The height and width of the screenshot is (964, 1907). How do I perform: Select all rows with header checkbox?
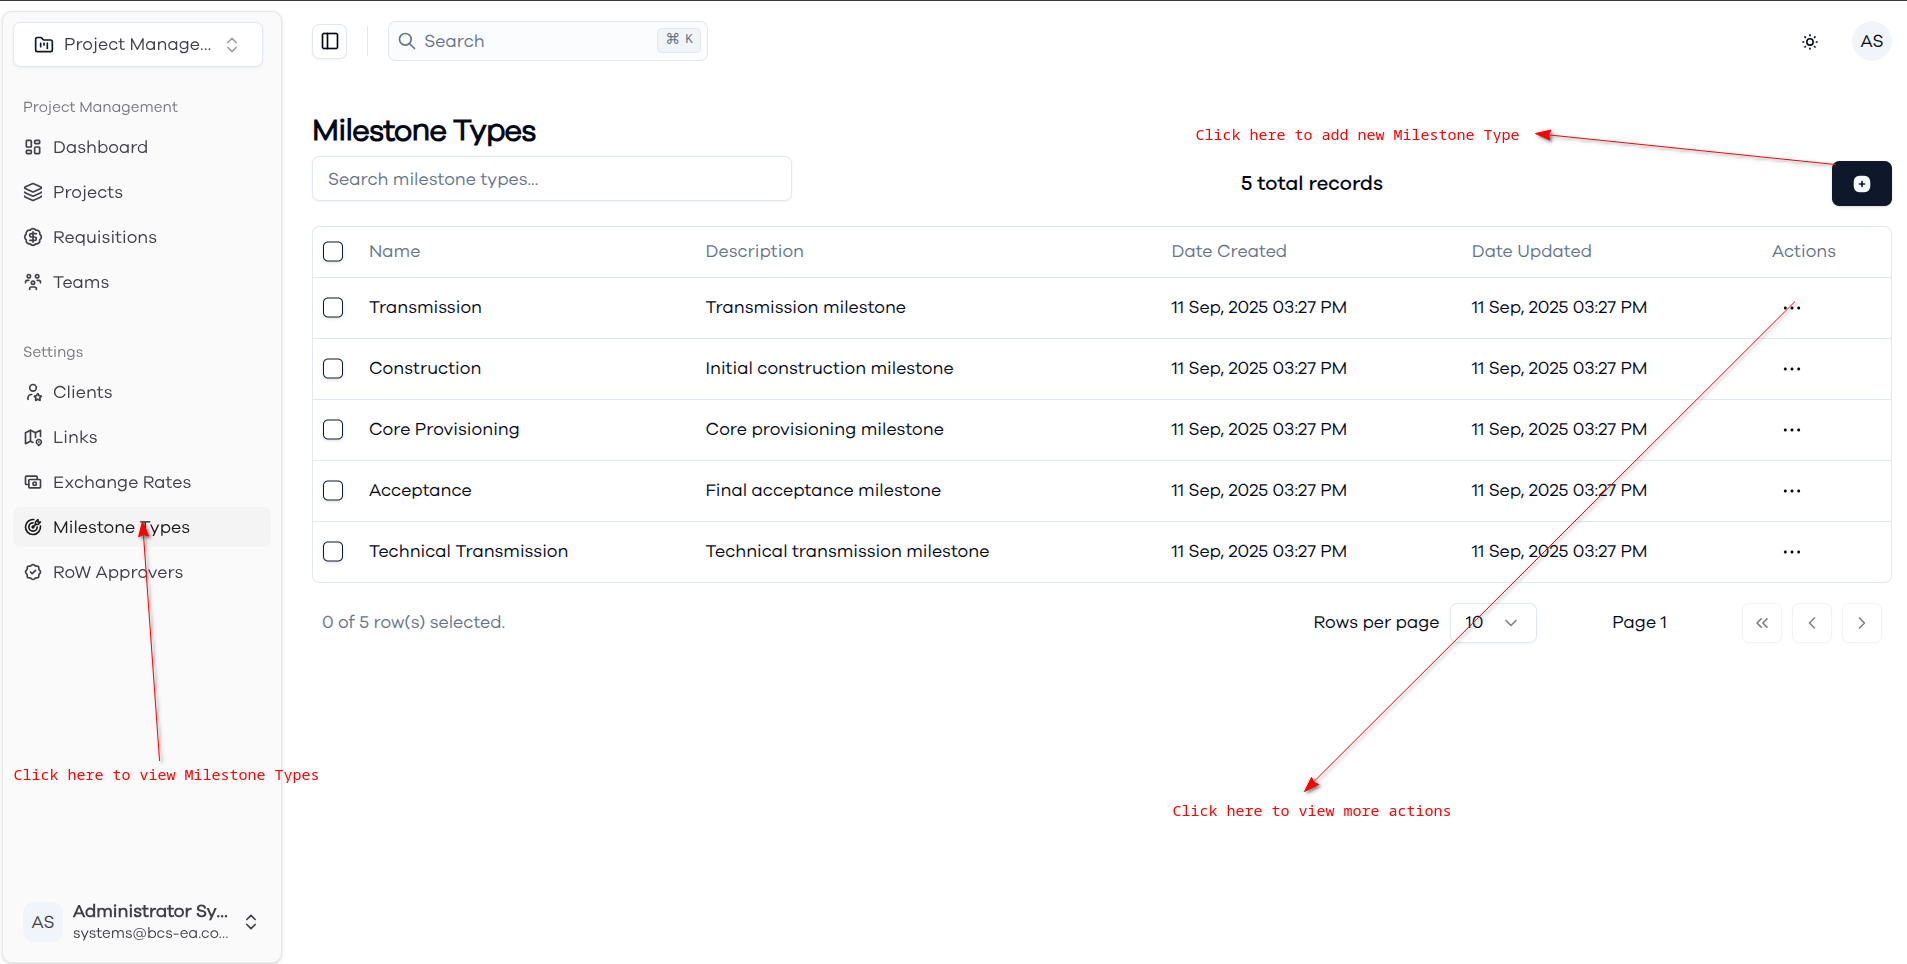(333, 251)
